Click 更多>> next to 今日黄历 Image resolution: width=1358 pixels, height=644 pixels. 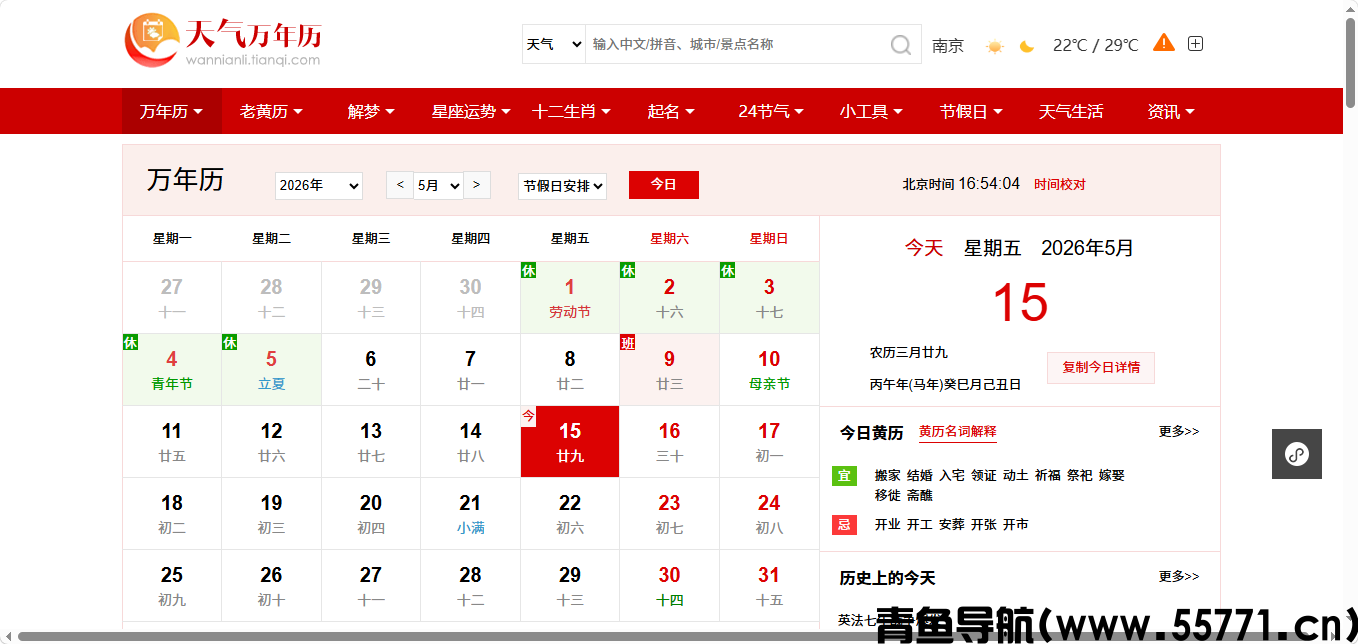[x=1179, y=431]
